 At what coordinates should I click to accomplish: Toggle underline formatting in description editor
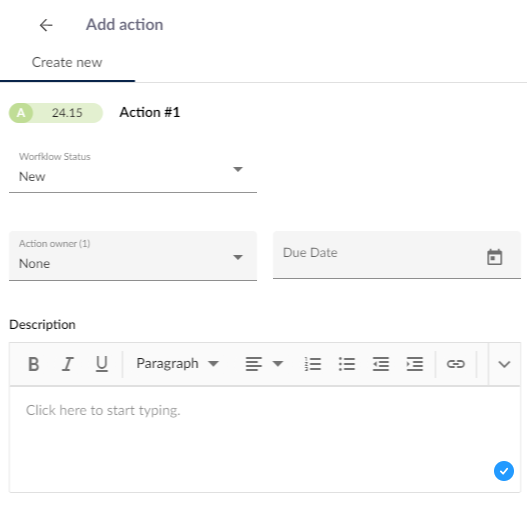click(102, 364)
